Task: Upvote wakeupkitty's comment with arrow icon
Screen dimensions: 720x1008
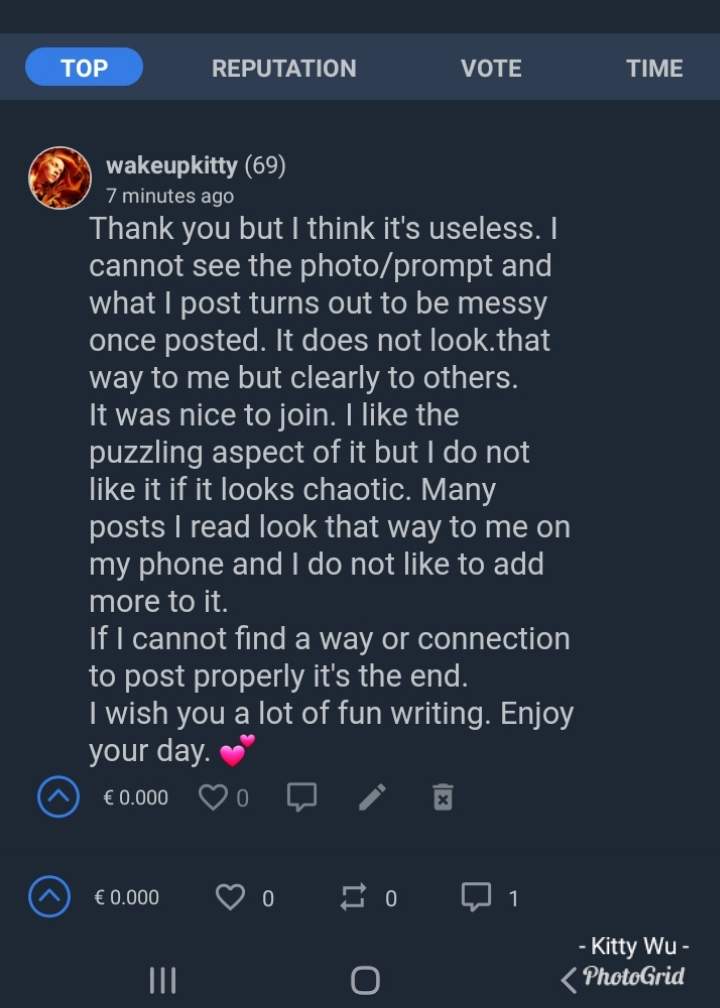Action: pyautogui.click(x=58, y=797)
